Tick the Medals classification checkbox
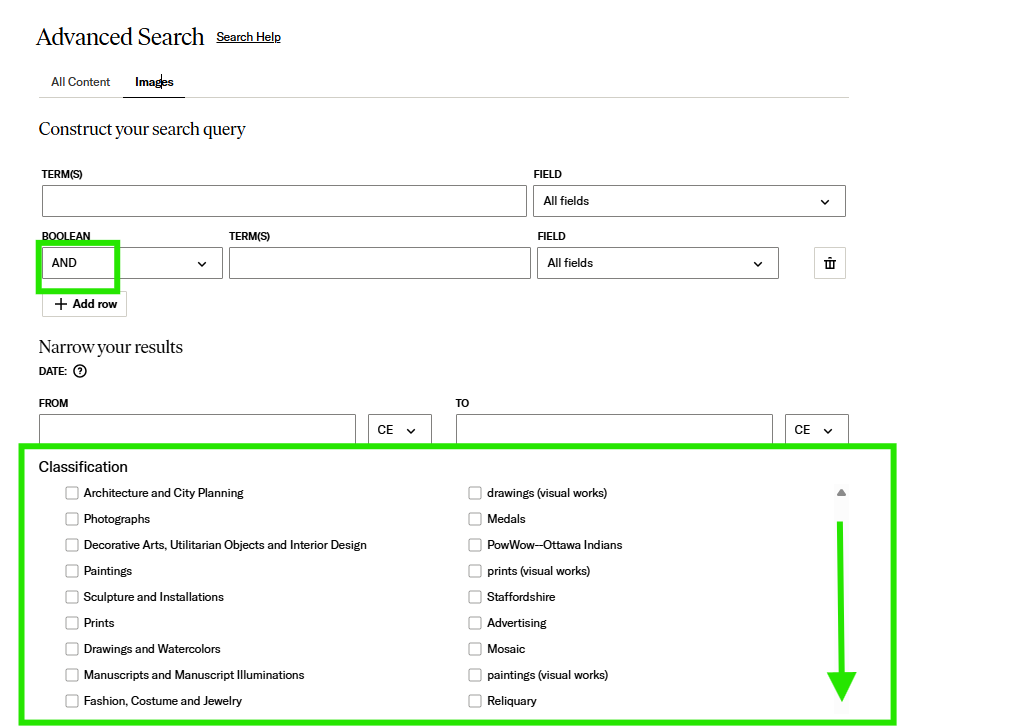Image resolution: width=1028 pixels, height=726 pixels. pos(475,519)
